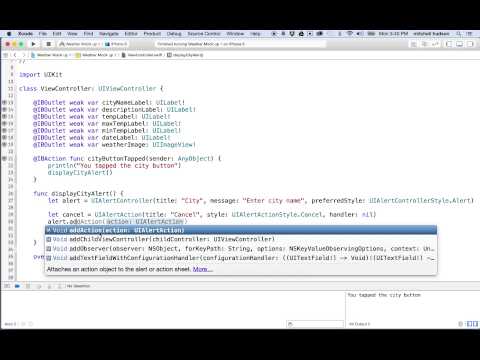Toggle the variables view pane button
Image resolution: width=480 pixels, height=360 pixels.
click(469, 324)
